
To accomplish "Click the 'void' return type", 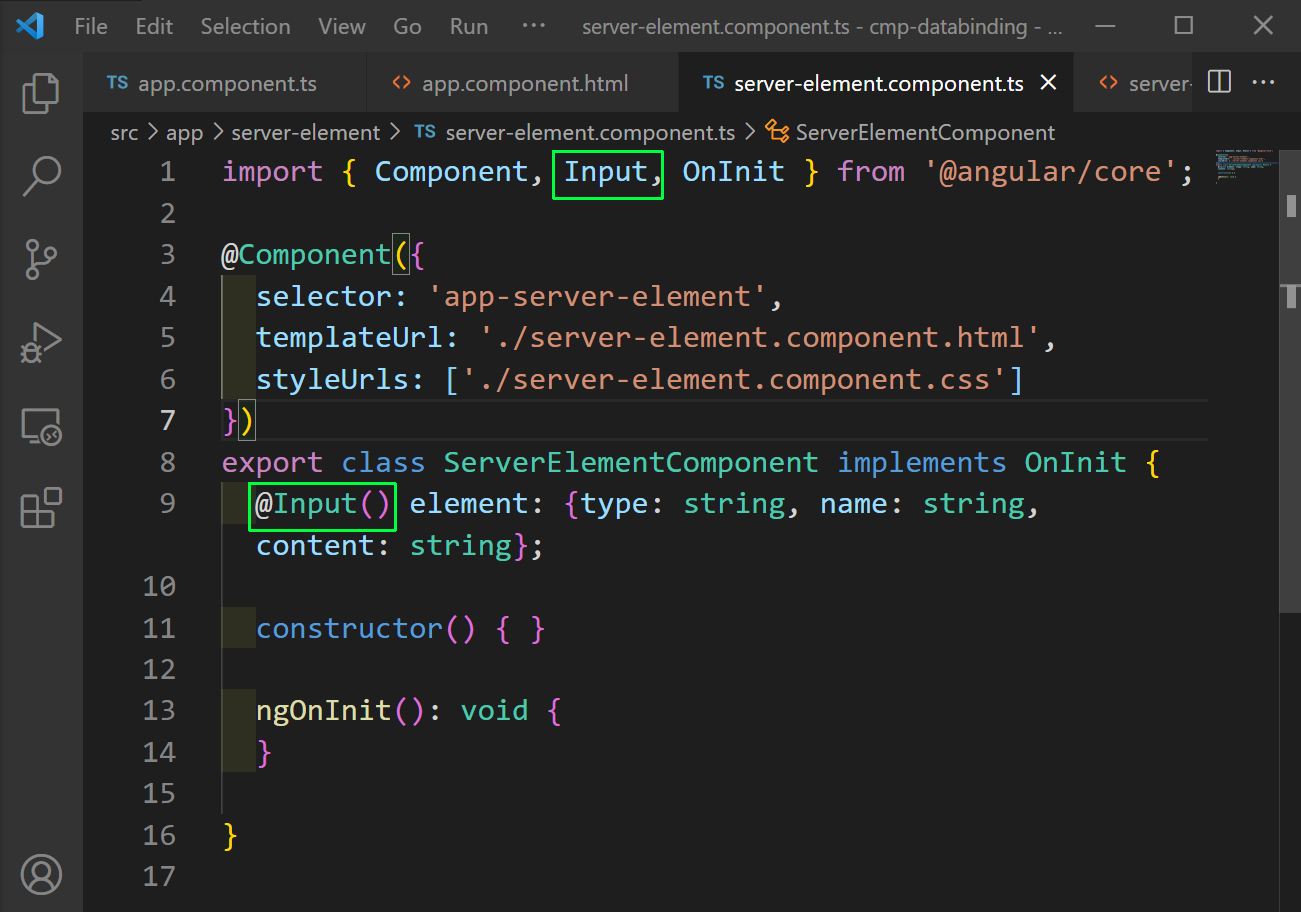I will [x=494, y=711].
